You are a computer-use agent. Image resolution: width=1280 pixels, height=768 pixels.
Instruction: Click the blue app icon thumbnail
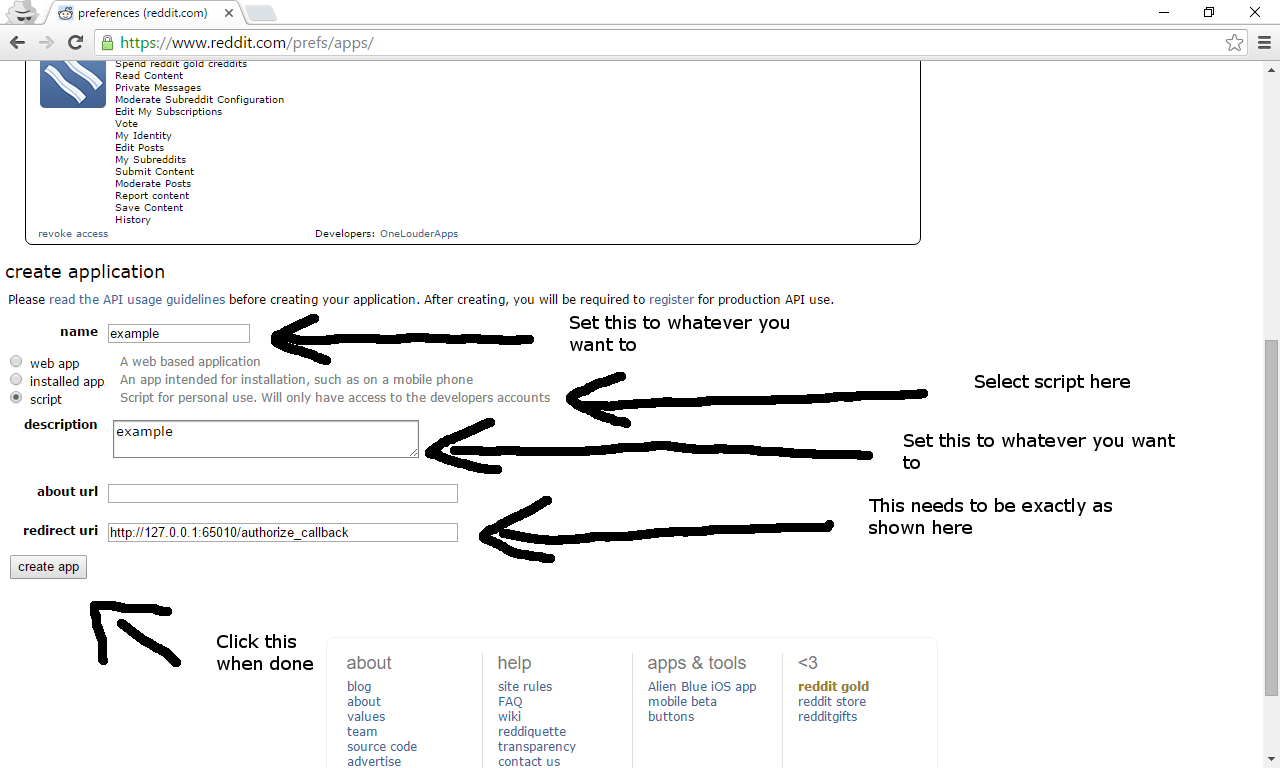click(x=73, y=82)
